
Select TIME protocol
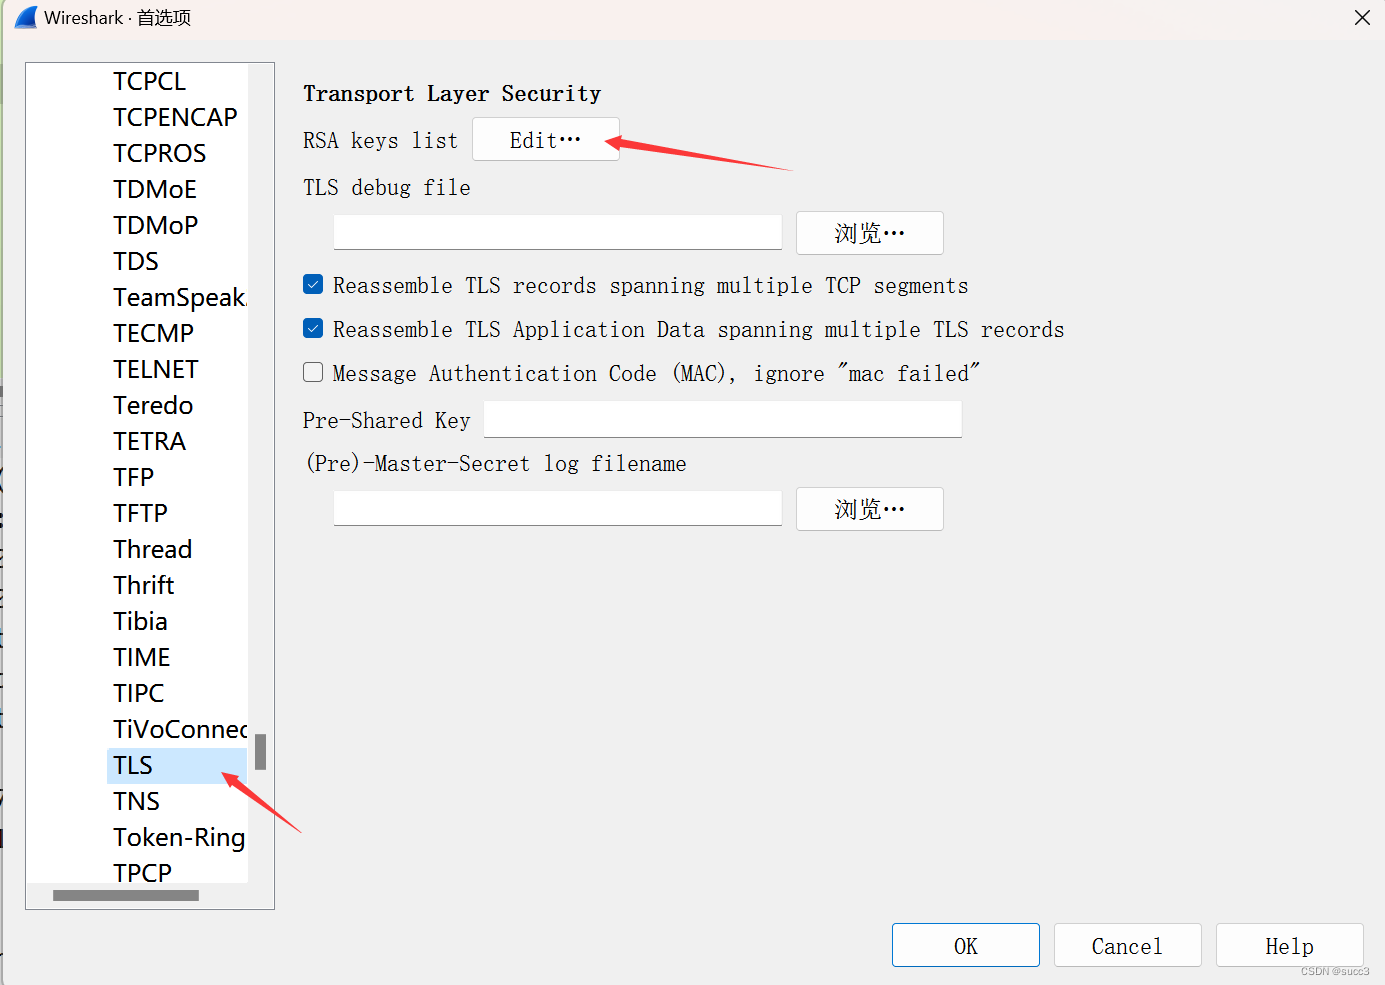pyautogui.click(x=142, y=657)
